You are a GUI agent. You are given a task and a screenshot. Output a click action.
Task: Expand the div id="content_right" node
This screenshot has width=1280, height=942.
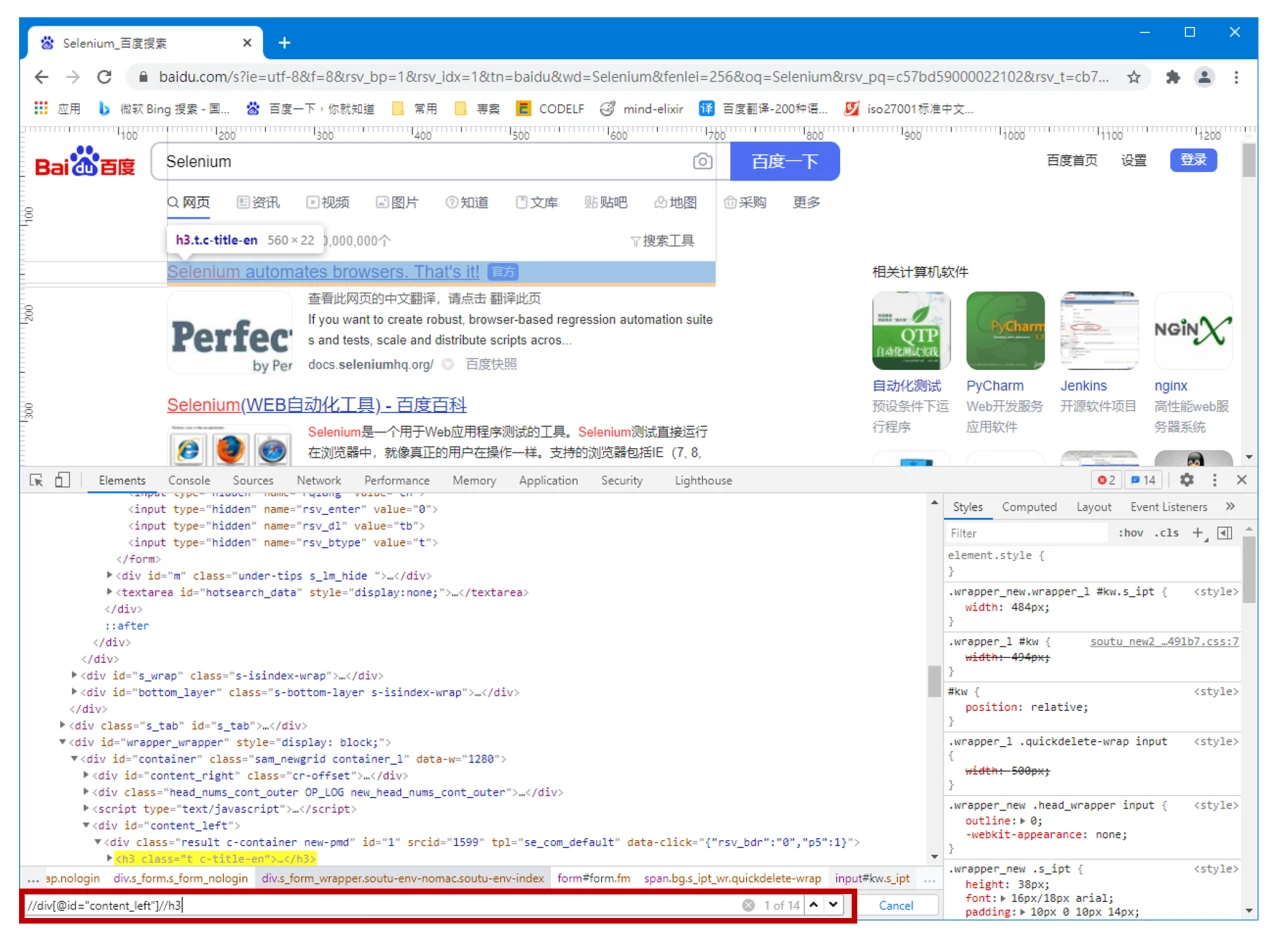click(x=87, y=775)
